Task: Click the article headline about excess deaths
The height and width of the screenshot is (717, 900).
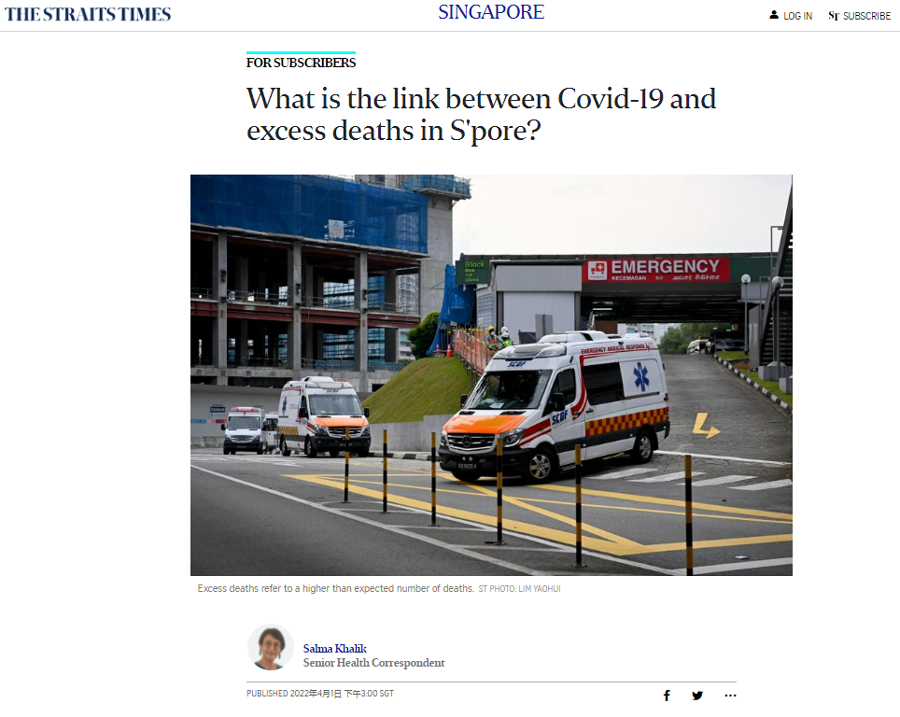Action: 481,114
